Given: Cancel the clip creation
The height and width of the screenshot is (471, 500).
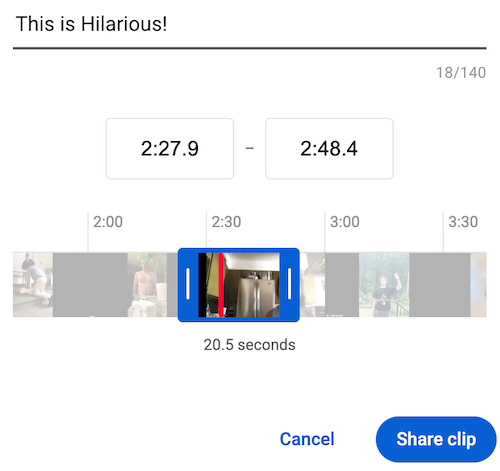Looking at the screenshot, I should click(307, 439).
